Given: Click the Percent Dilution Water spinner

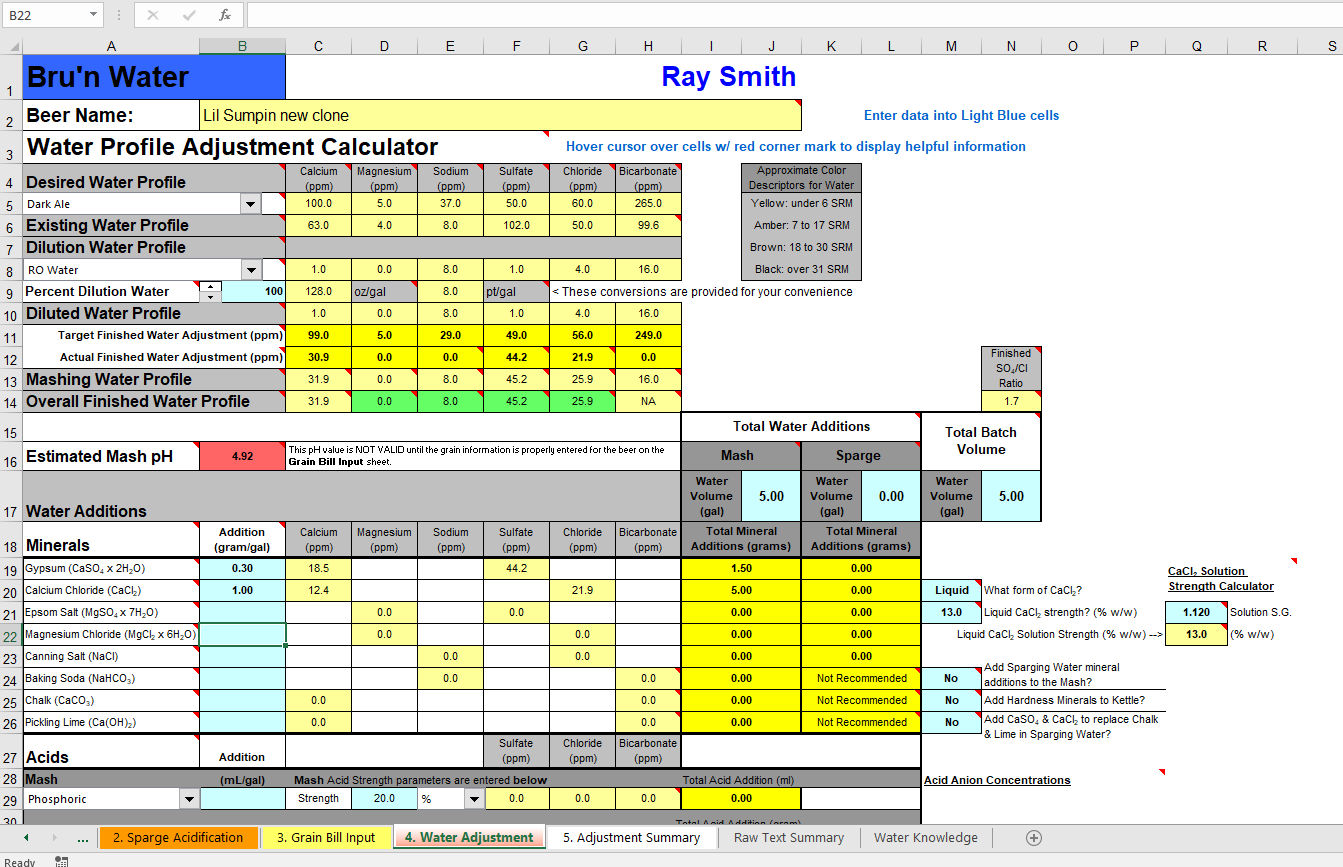Looking at the screenshot, I should (x=211, y=292).
